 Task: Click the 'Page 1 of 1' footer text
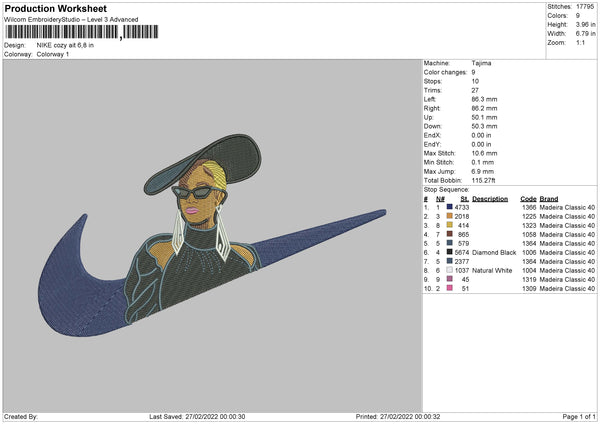pos(579,416)
